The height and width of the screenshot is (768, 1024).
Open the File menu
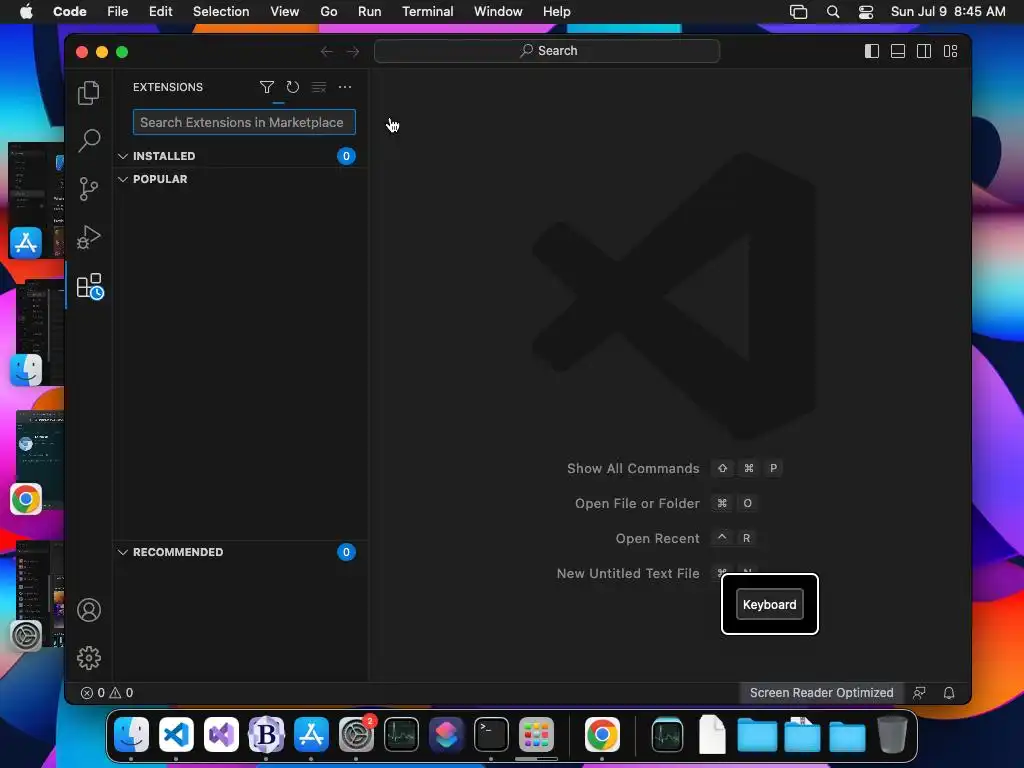pyautogui.click(x=118, y=12)
